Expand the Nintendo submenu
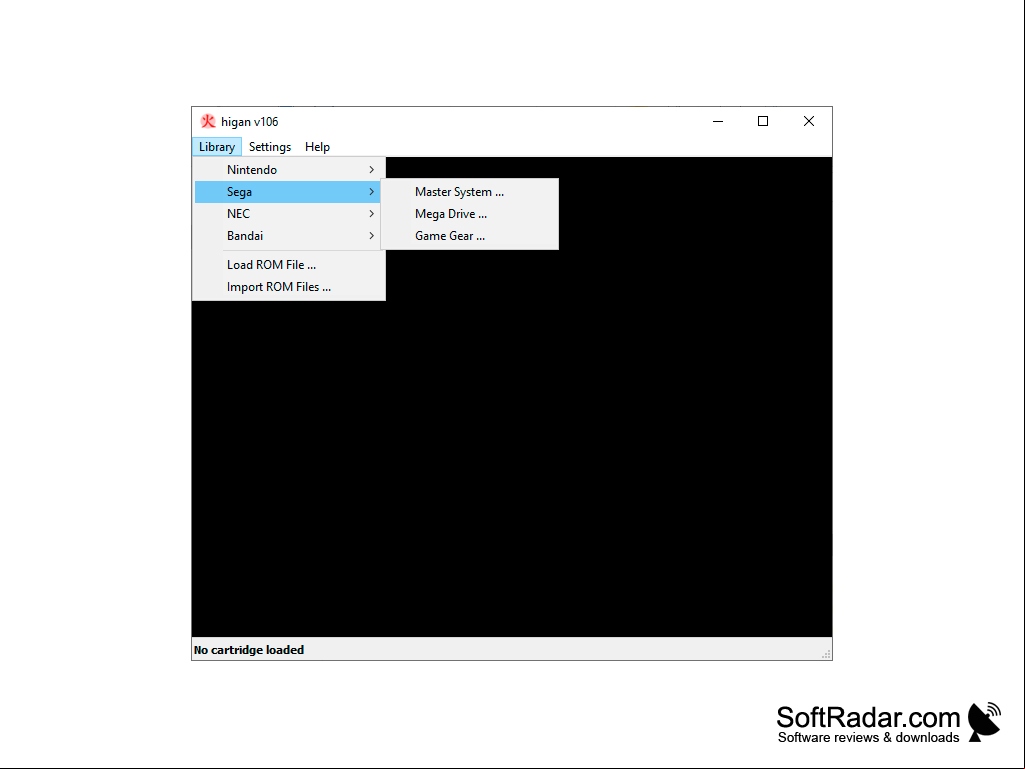The height and width of the screenshot is (769, 1025). [288, 170]
